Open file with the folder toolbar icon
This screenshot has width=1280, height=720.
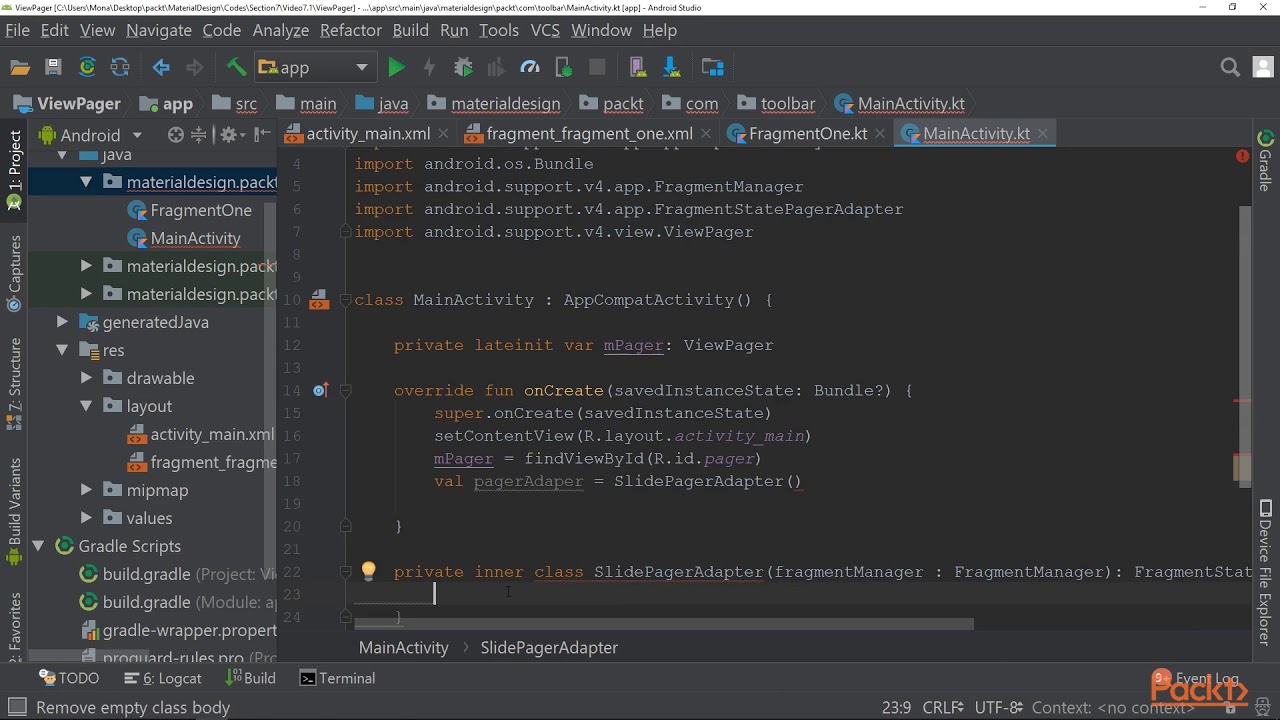tap(20, 67)
